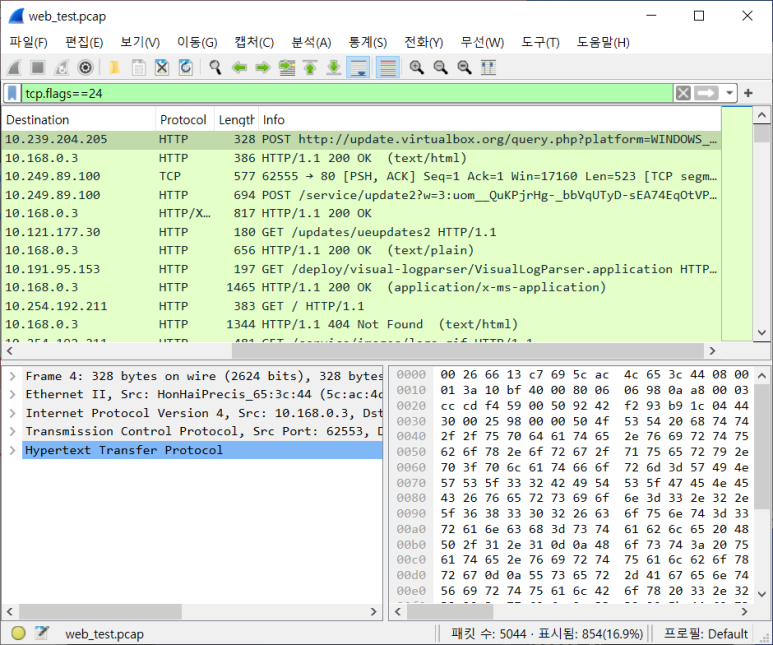Select the TCP [PSH, ACK] packet row
Screen dimensions: 773x645
click(x=361, y=177)
